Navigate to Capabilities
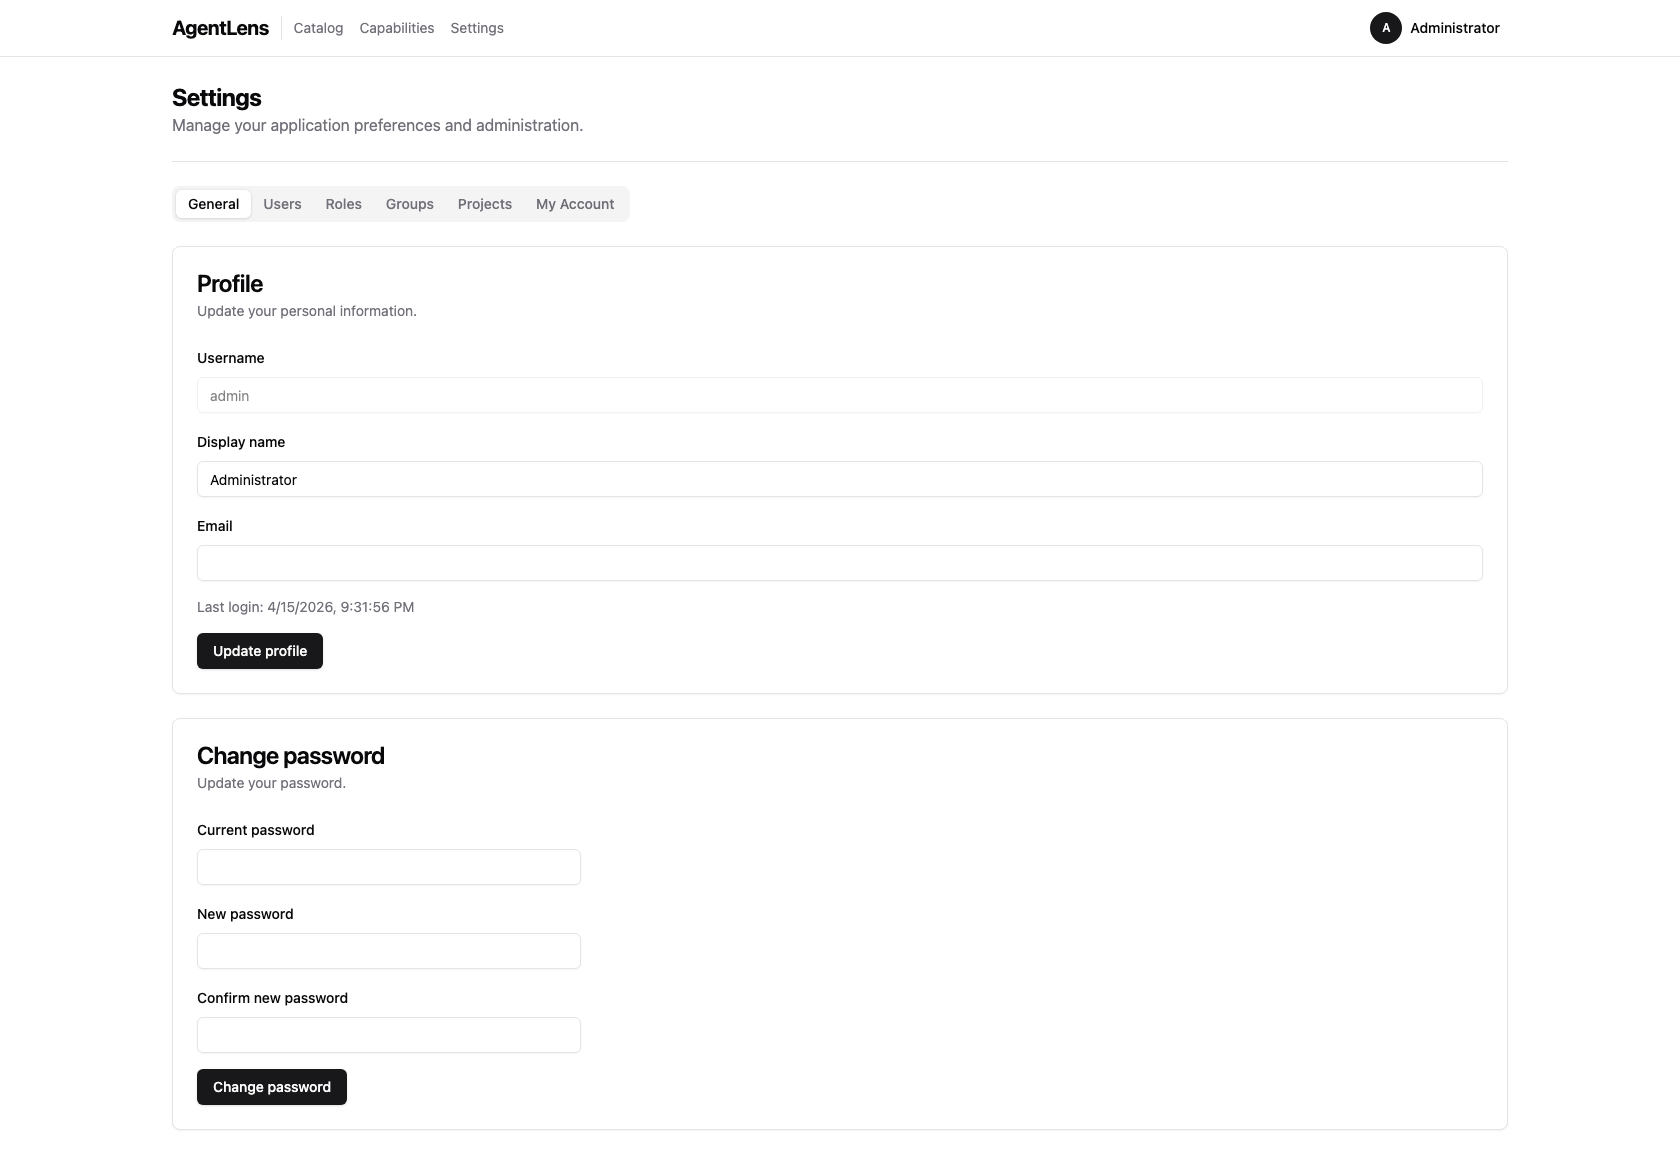The height and width of the screenshot is (1154, 1680). point(396,28)
